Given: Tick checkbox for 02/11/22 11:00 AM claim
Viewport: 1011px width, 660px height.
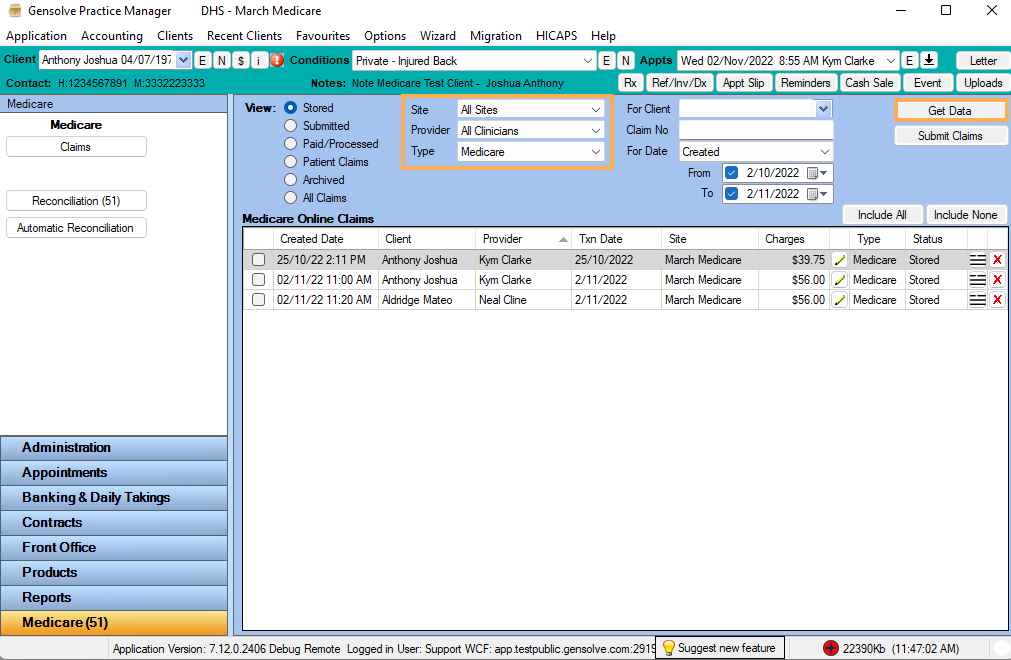Looking at the screenshot, I should 259,280.
